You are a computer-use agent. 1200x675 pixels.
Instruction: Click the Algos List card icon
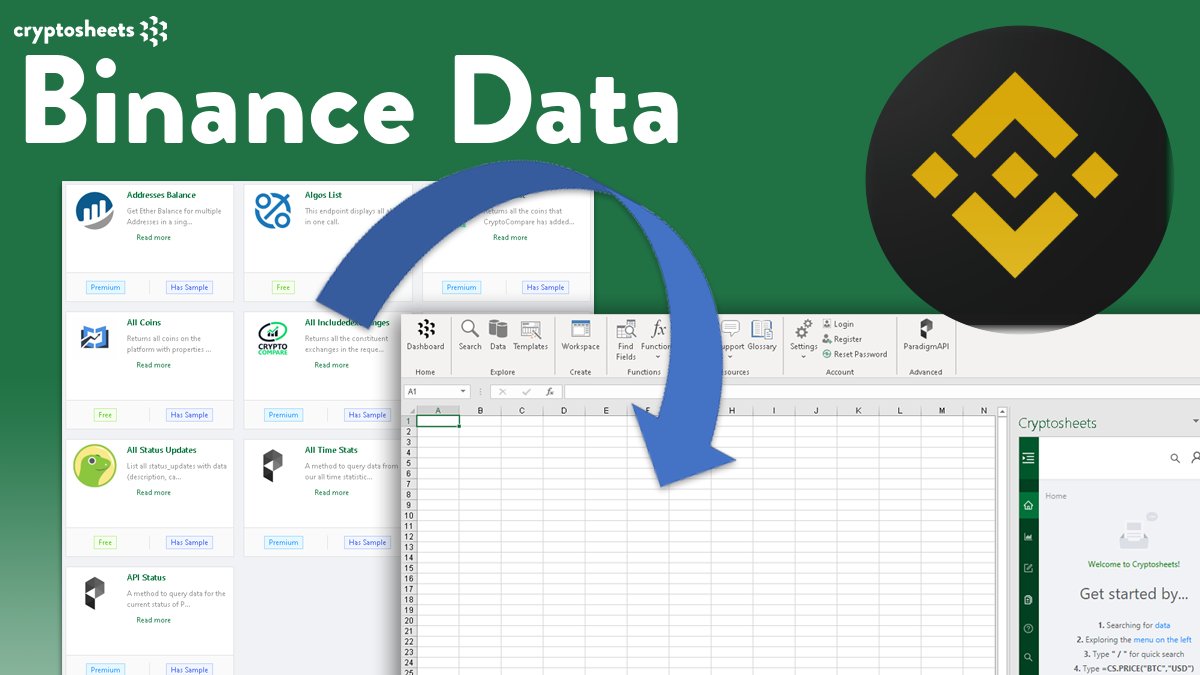pos(273,210)
